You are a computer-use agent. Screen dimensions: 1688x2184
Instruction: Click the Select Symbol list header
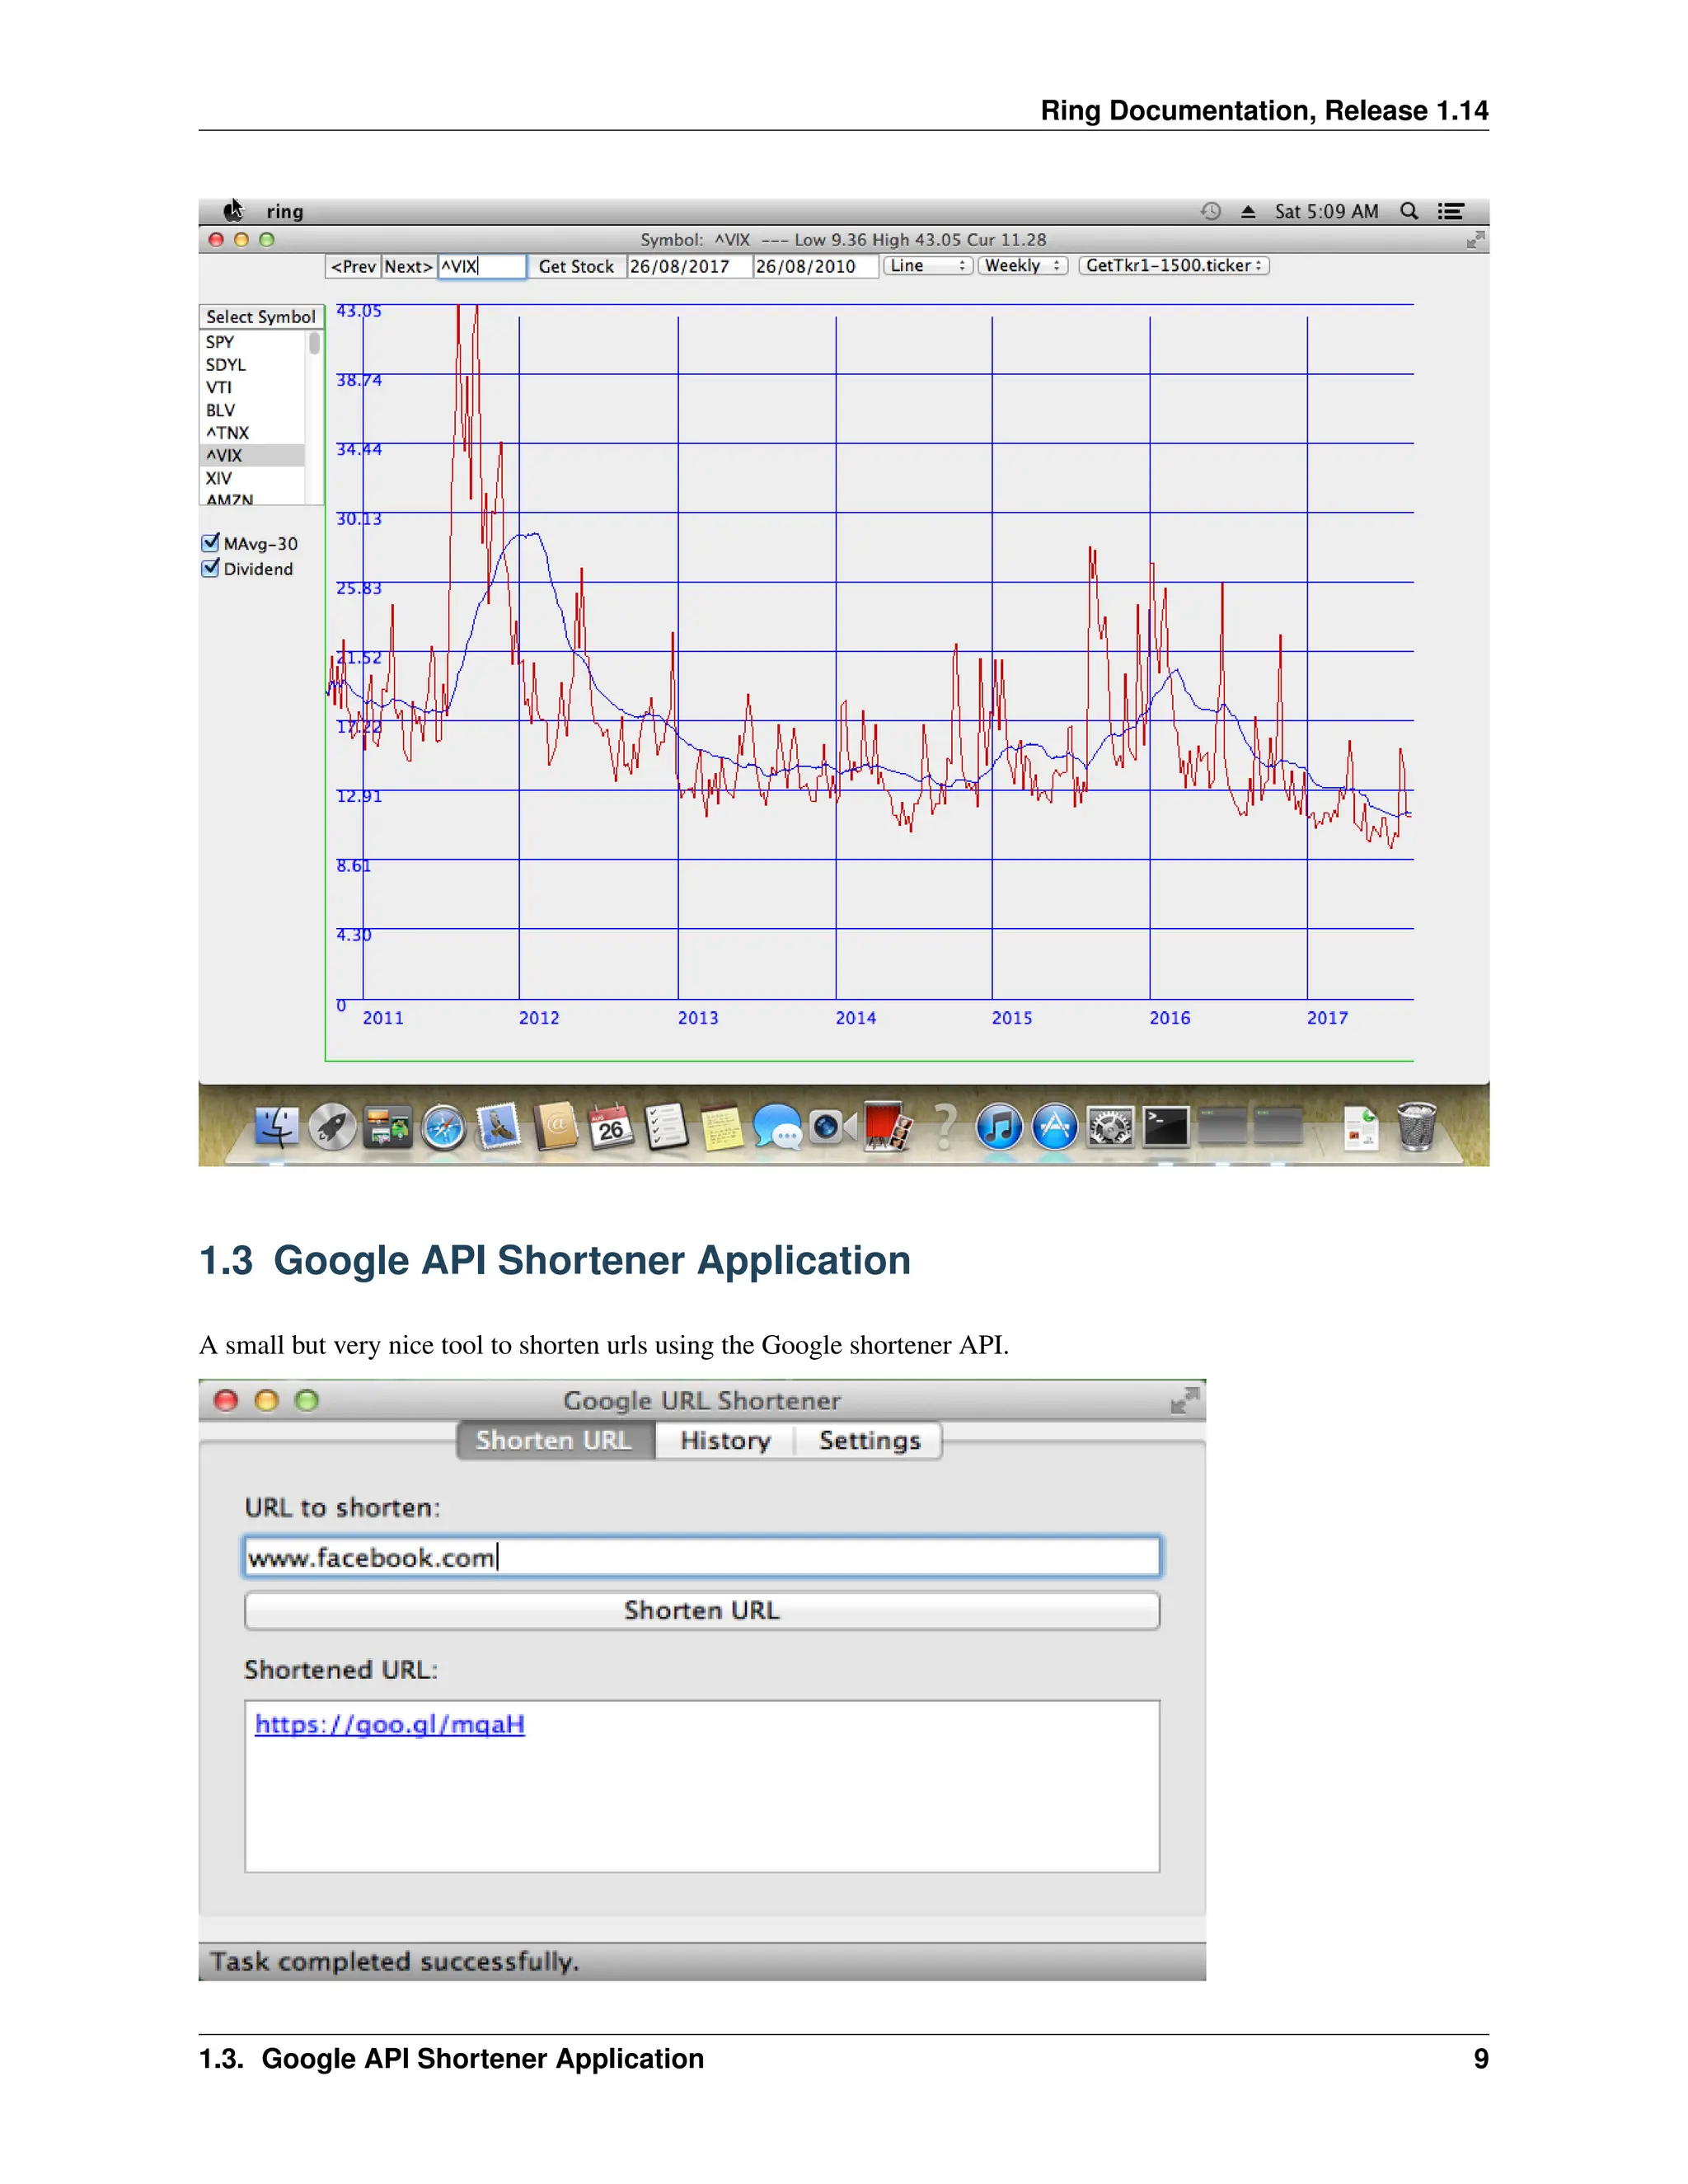(261, 317)
